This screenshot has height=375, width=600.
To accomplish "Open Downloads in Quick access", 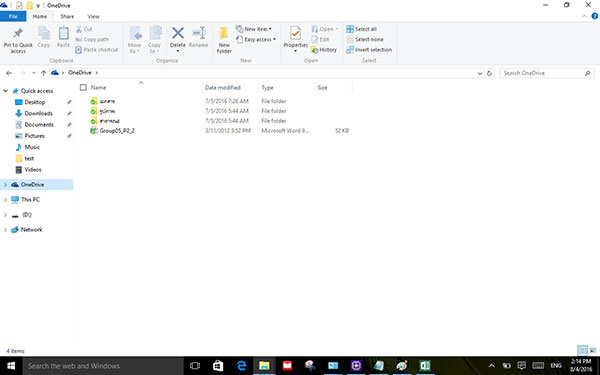I will point(38,113).
